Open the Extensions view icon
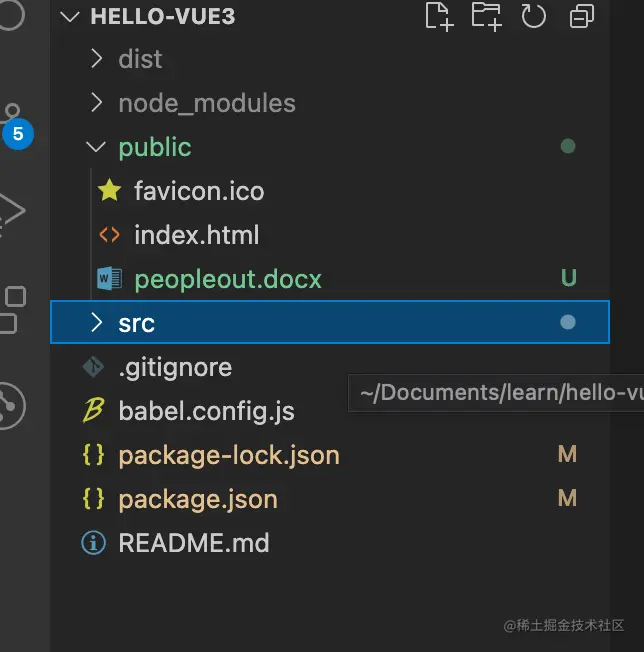This screenshot has width=644, height=652. [x=12, y=310]
